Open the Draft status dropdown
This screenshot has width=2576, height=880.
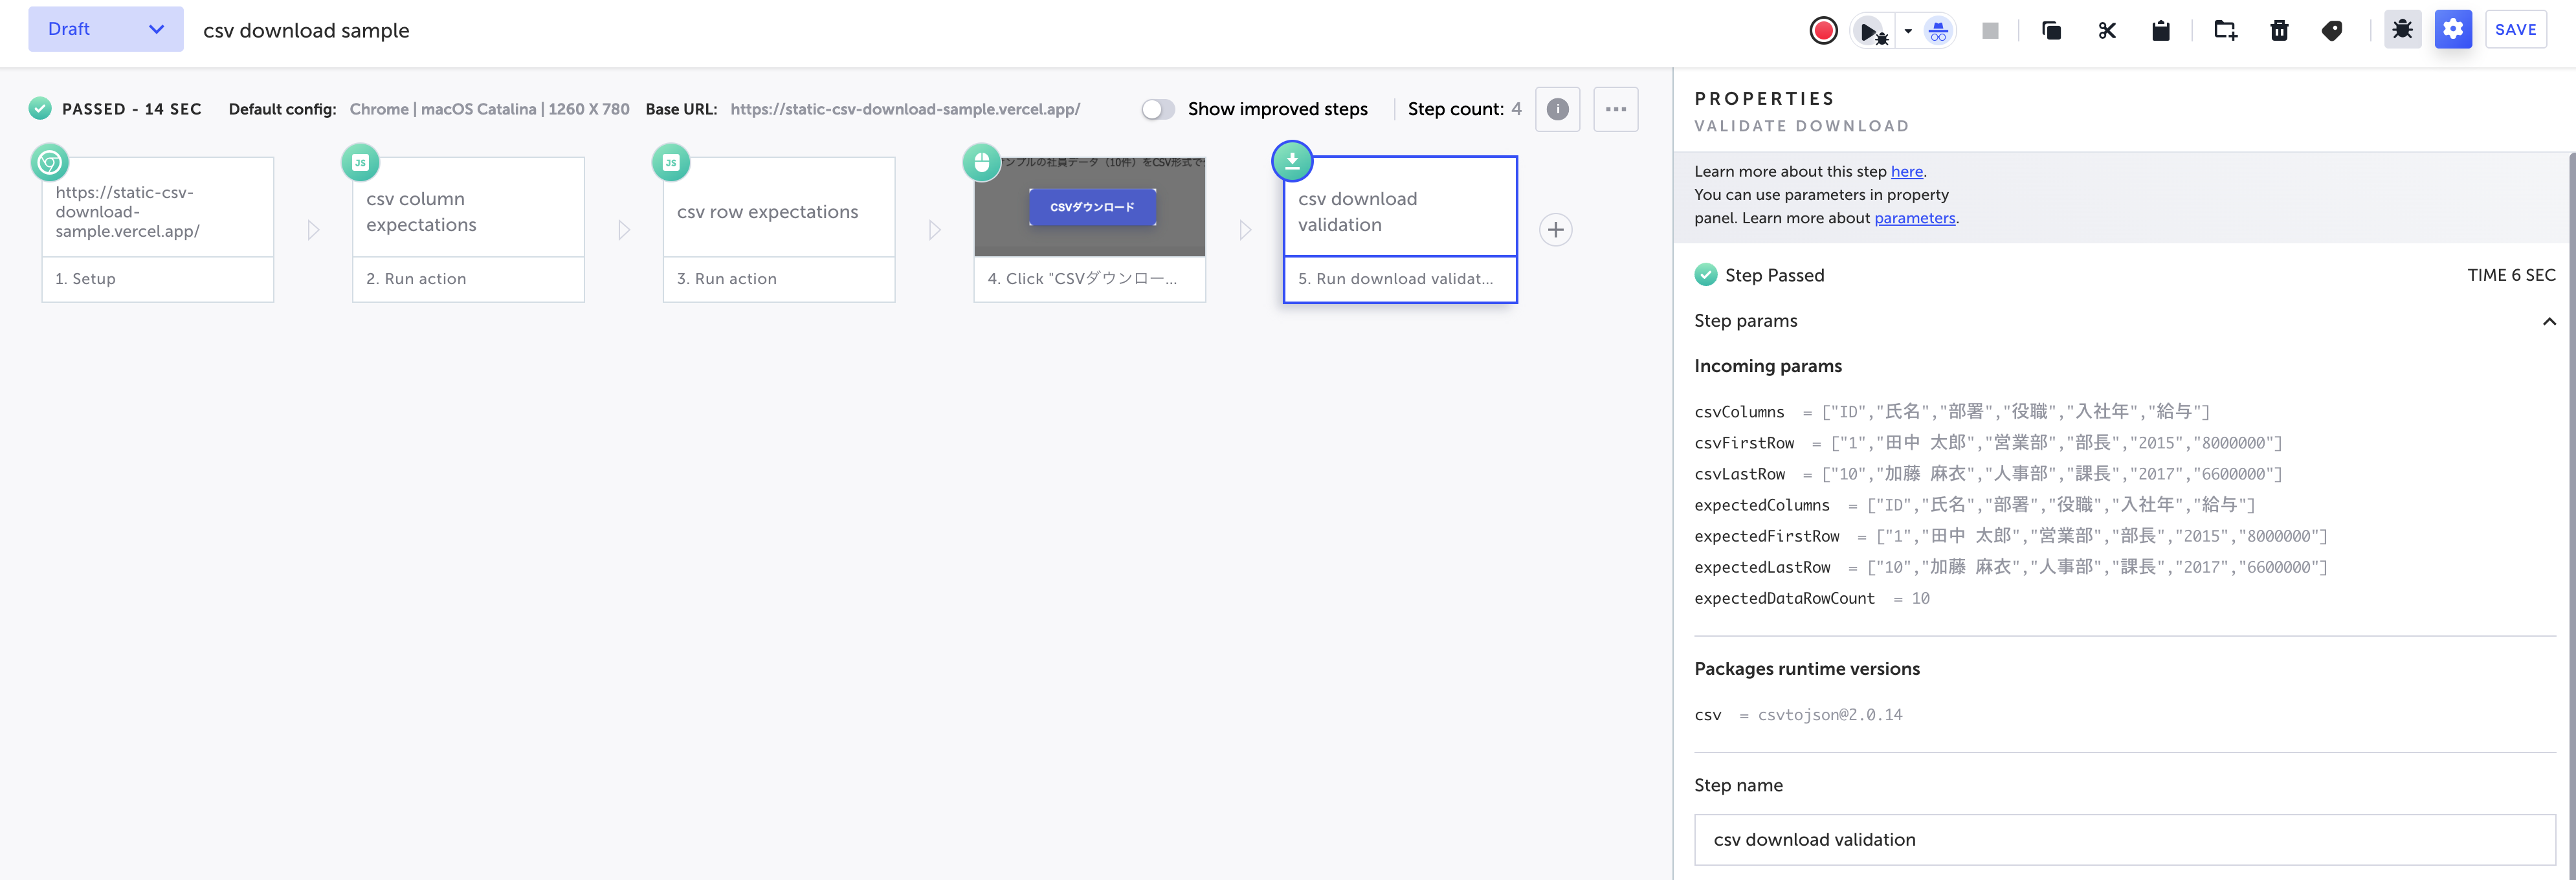pos(106,29)
